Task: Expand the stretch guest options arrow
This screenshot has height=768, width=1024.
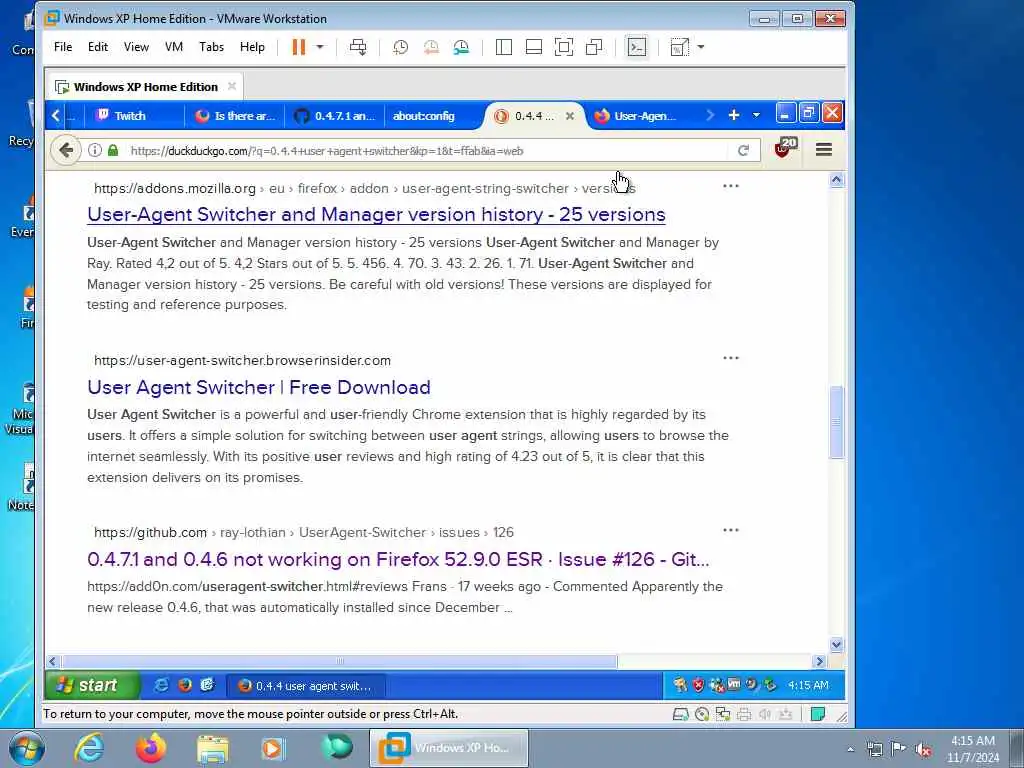Action: 701,47
